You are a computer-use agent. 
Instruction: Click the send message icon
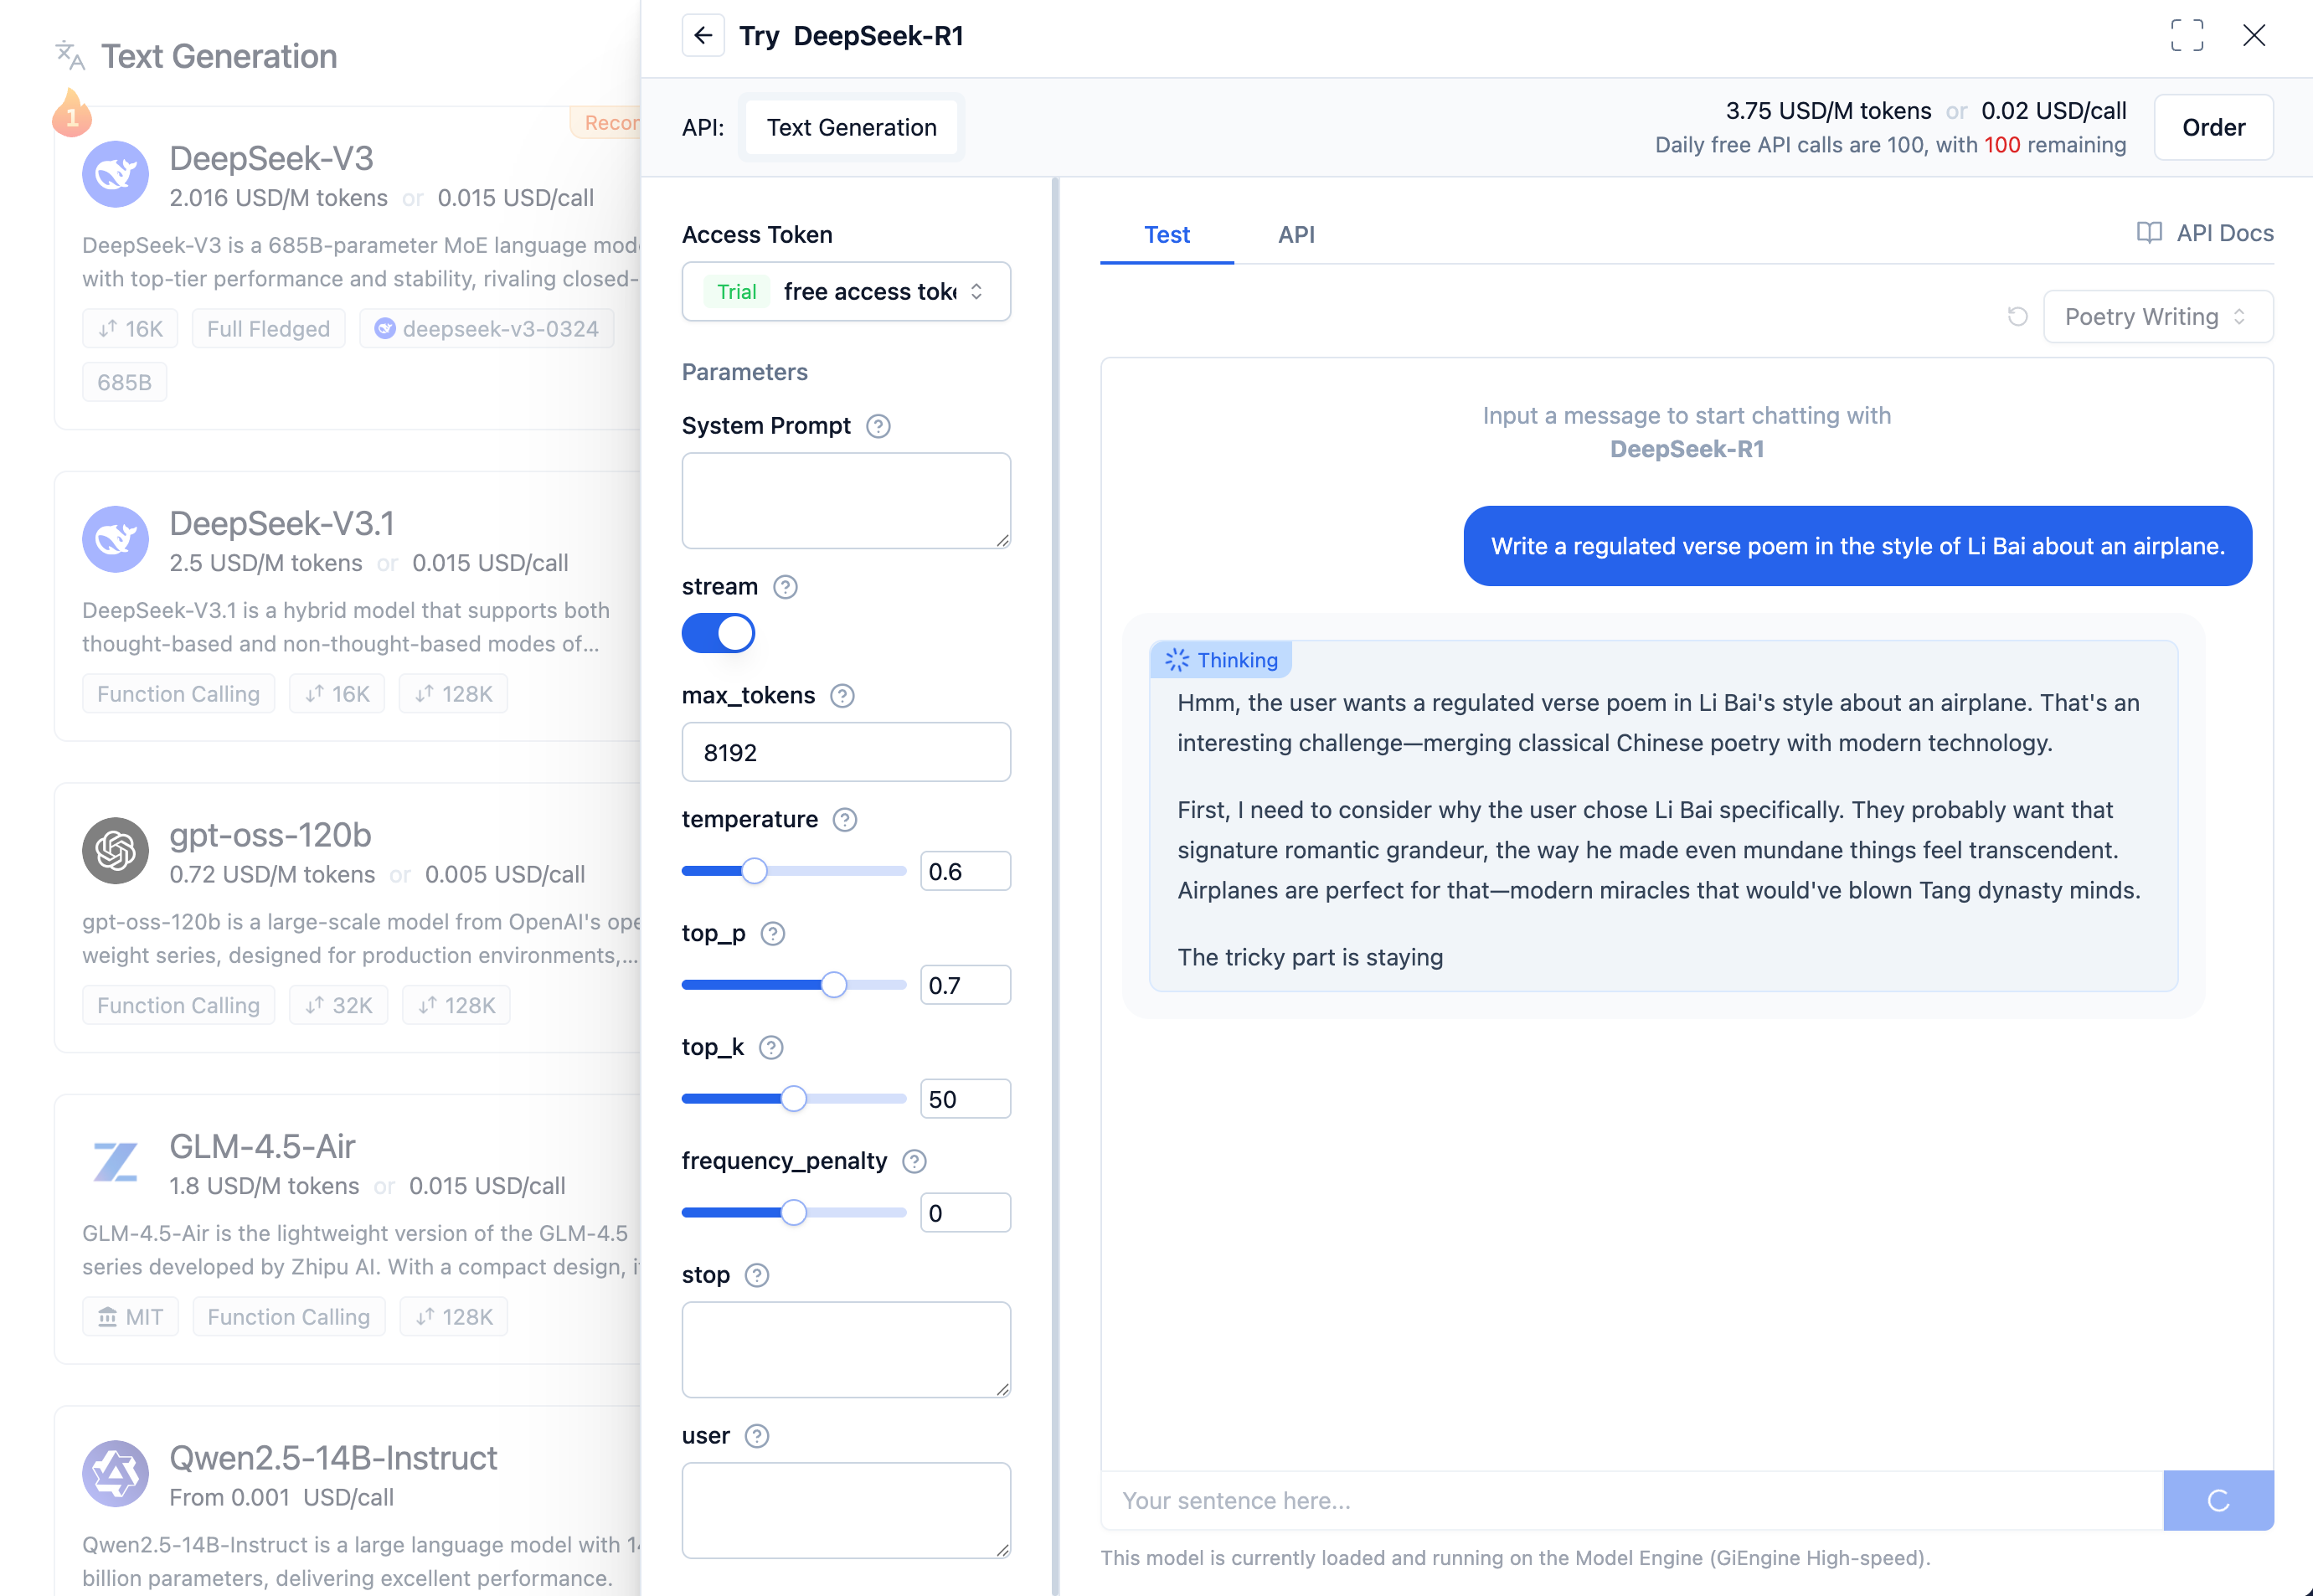[2218, 1500]
